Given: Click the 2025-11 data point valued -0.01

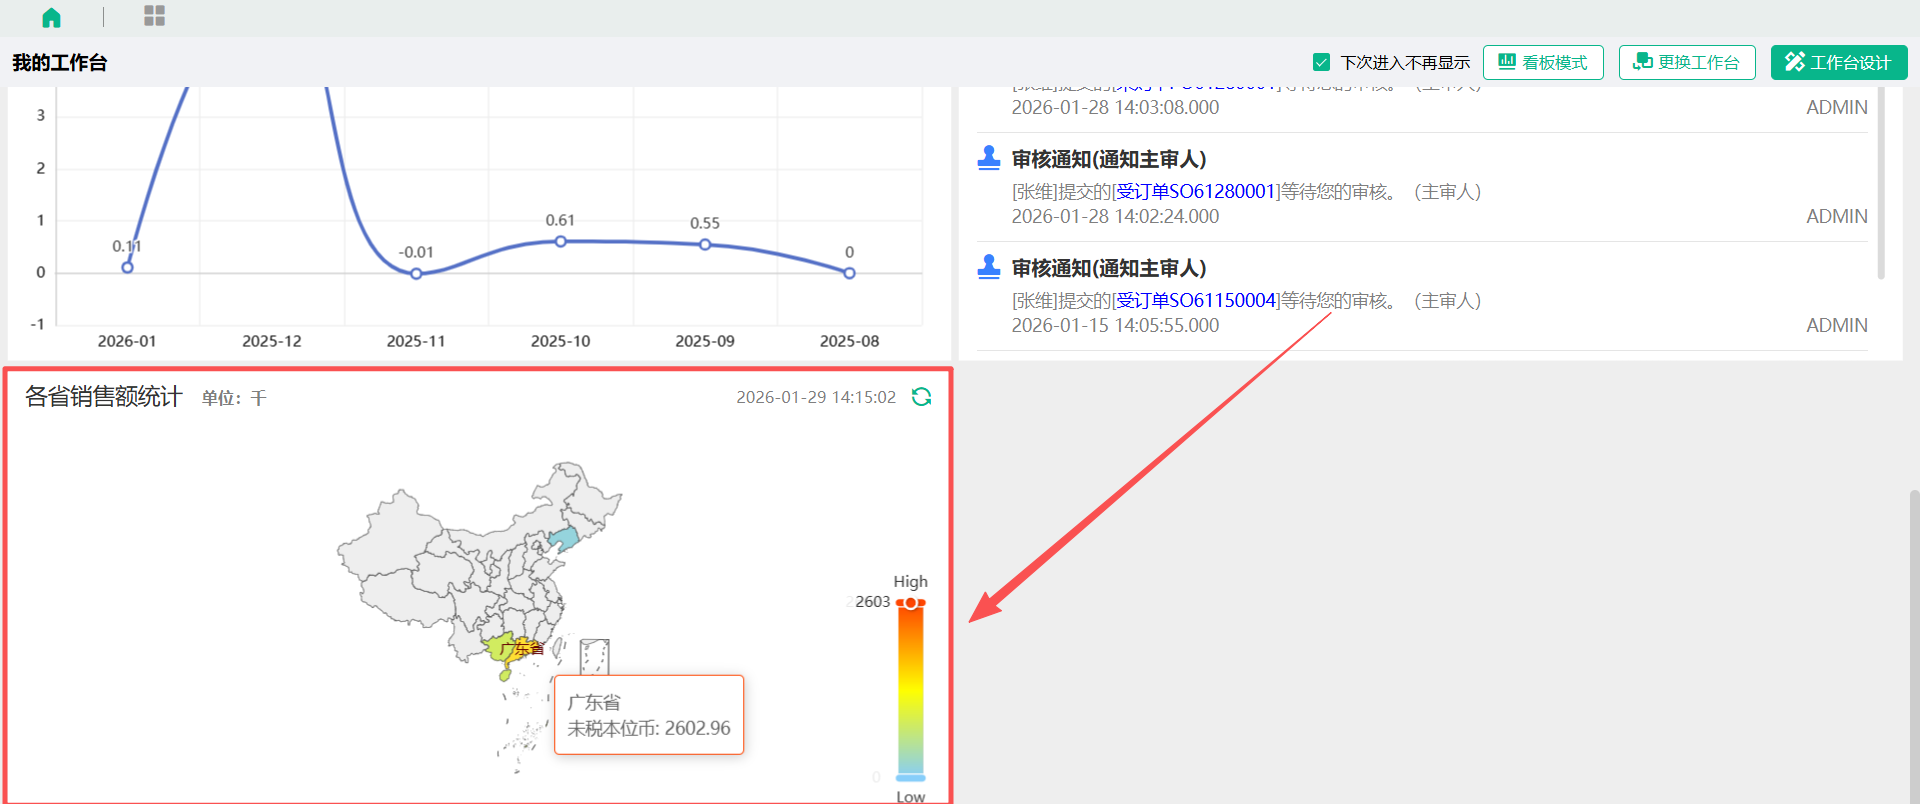Looking at the screenshot, I should click(x=416, y=273).
